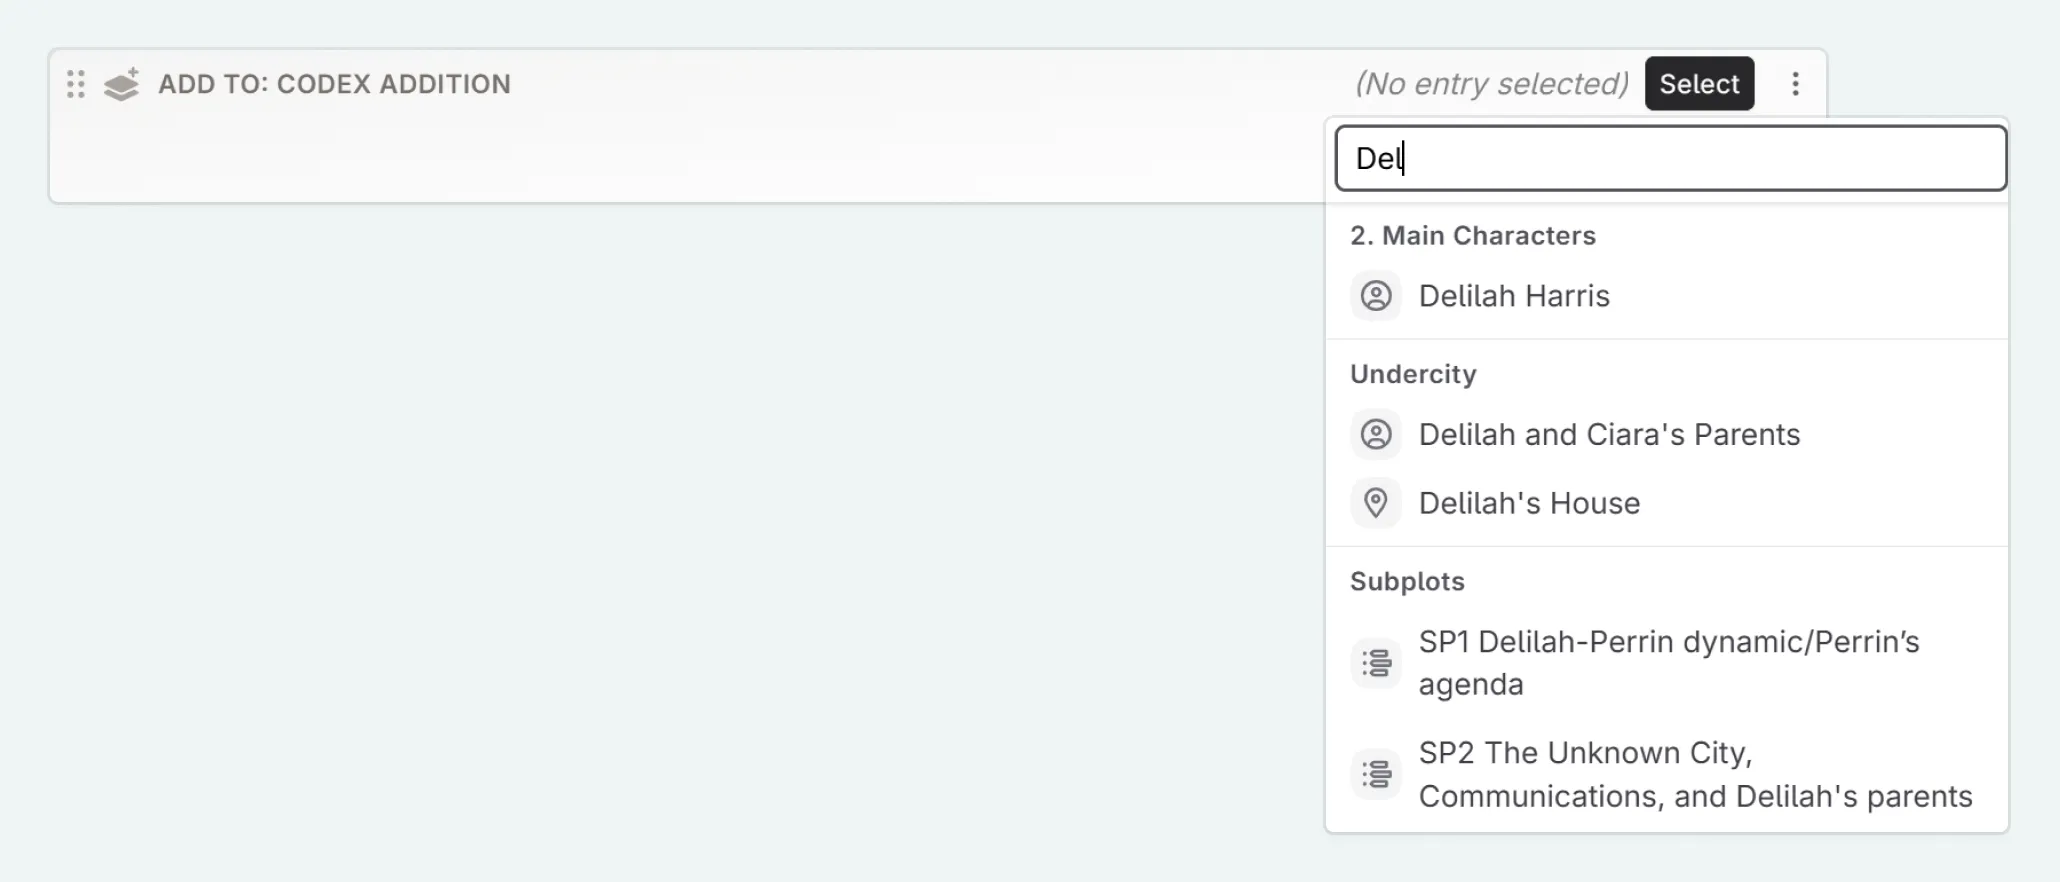This screenshot has width=2060, height=882.
Task: Open the three-dot more options menu
Action: tap(1795, 84)
